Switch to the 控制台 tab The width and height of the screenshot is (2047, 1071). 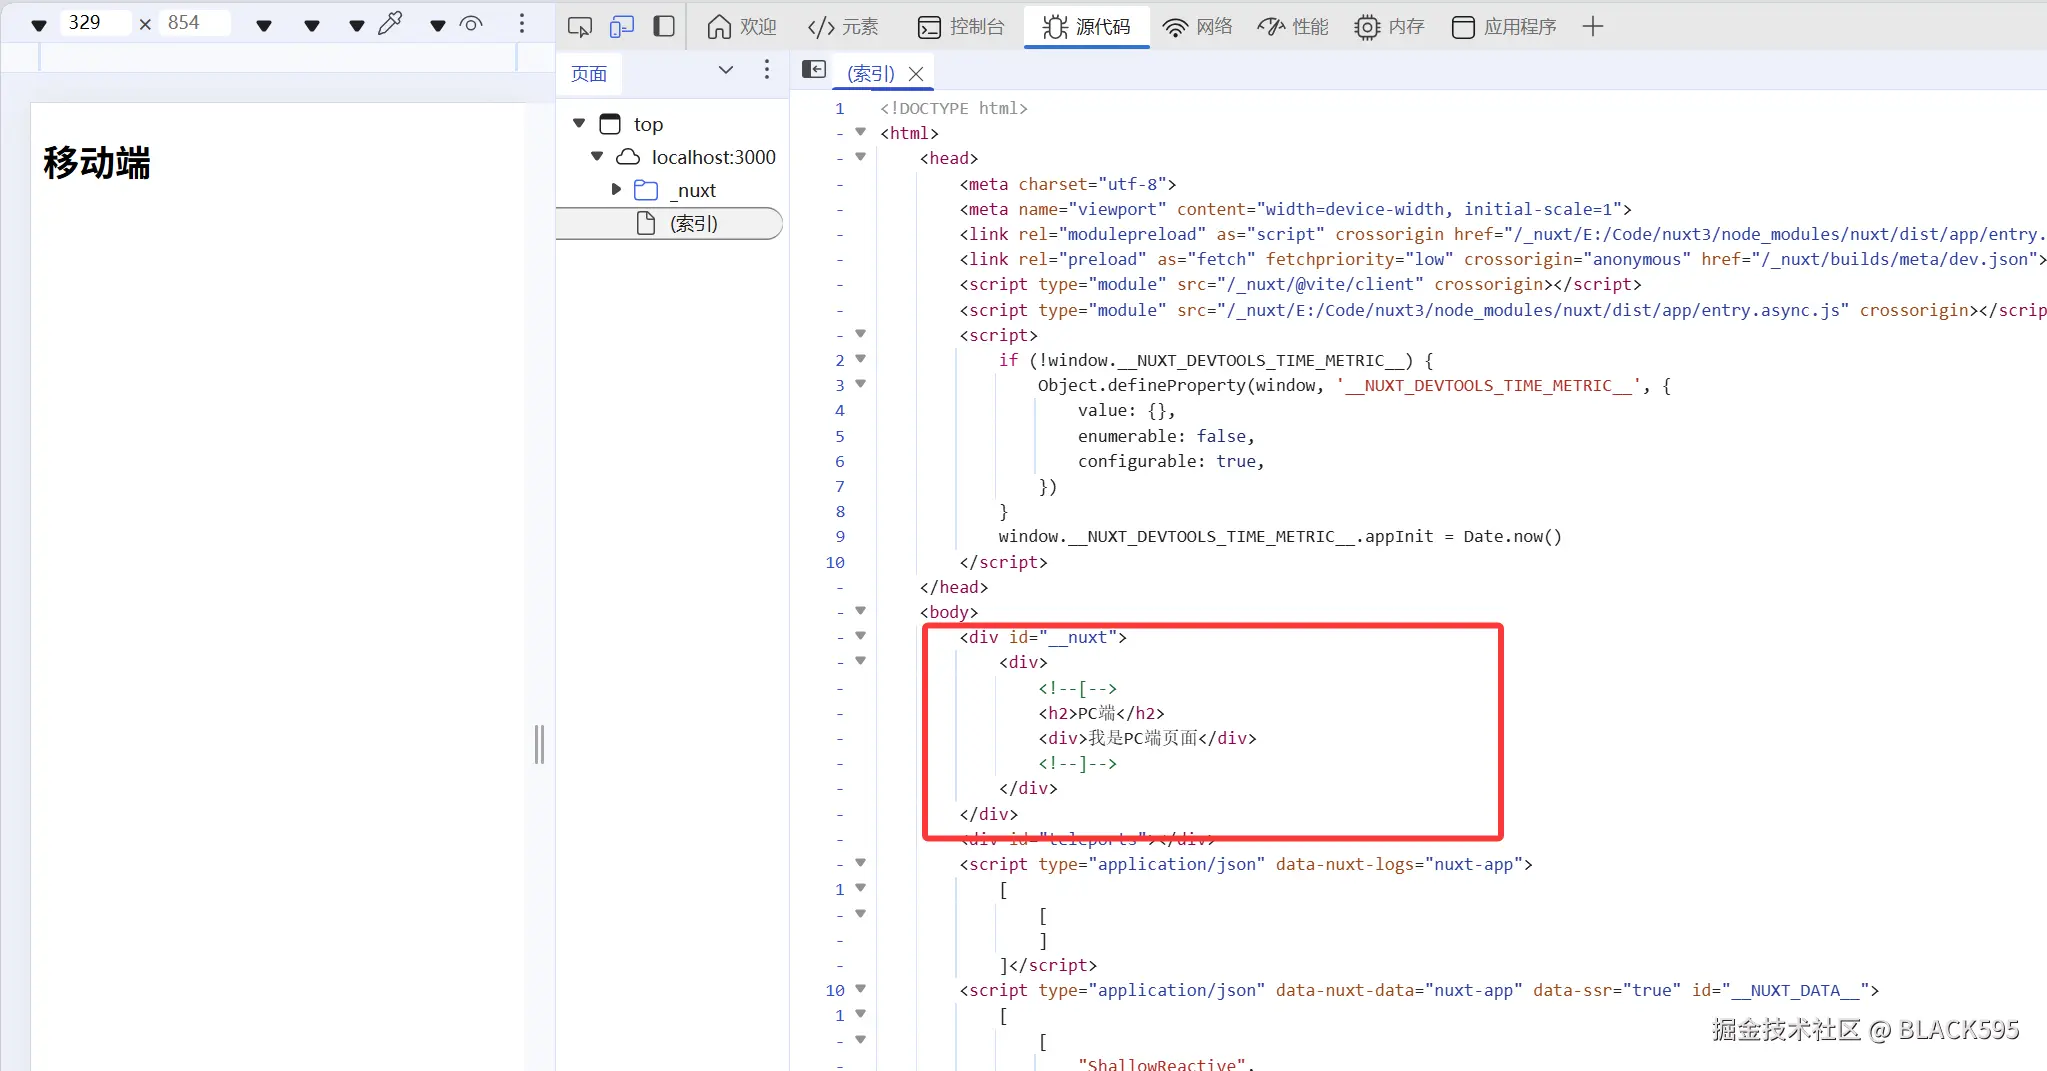tap(961, 27)
